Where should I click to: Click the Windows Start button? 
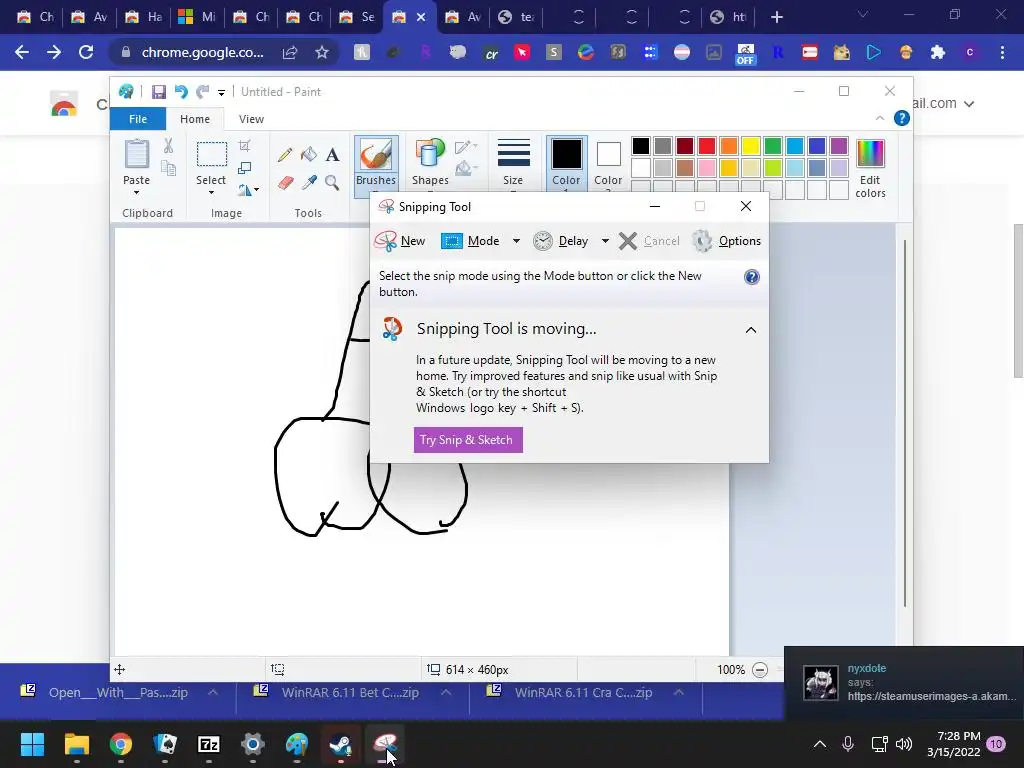pos(32,744)
